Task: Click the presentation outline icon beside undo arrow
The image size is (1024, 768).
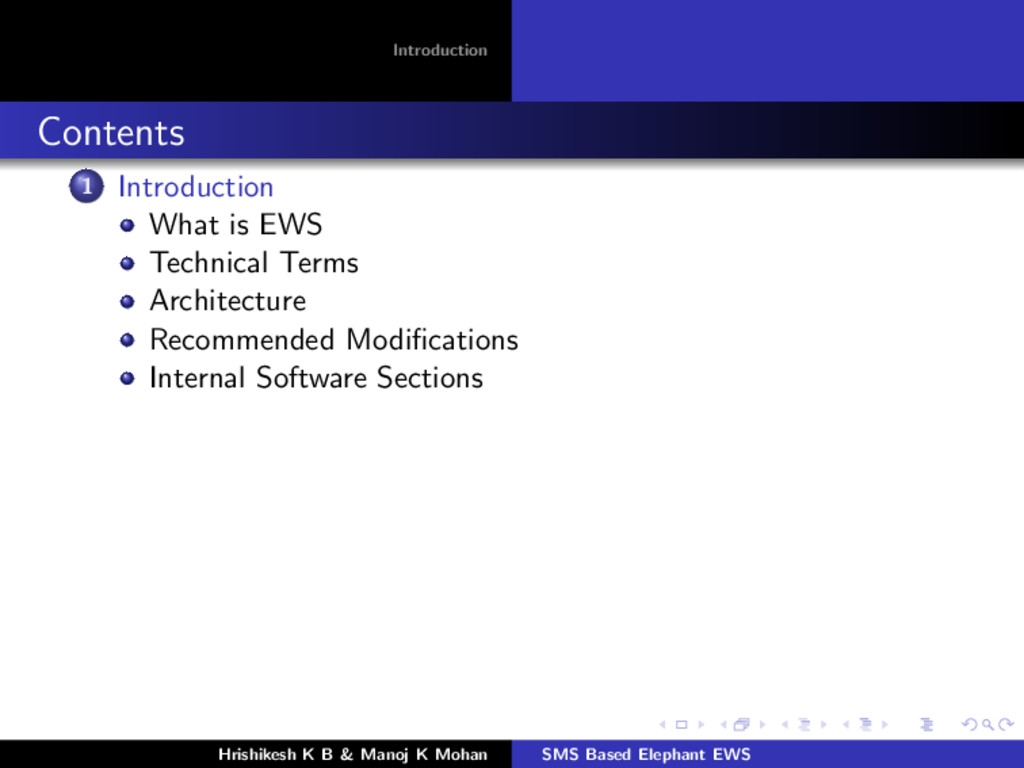Action: (x=927, y=724)
